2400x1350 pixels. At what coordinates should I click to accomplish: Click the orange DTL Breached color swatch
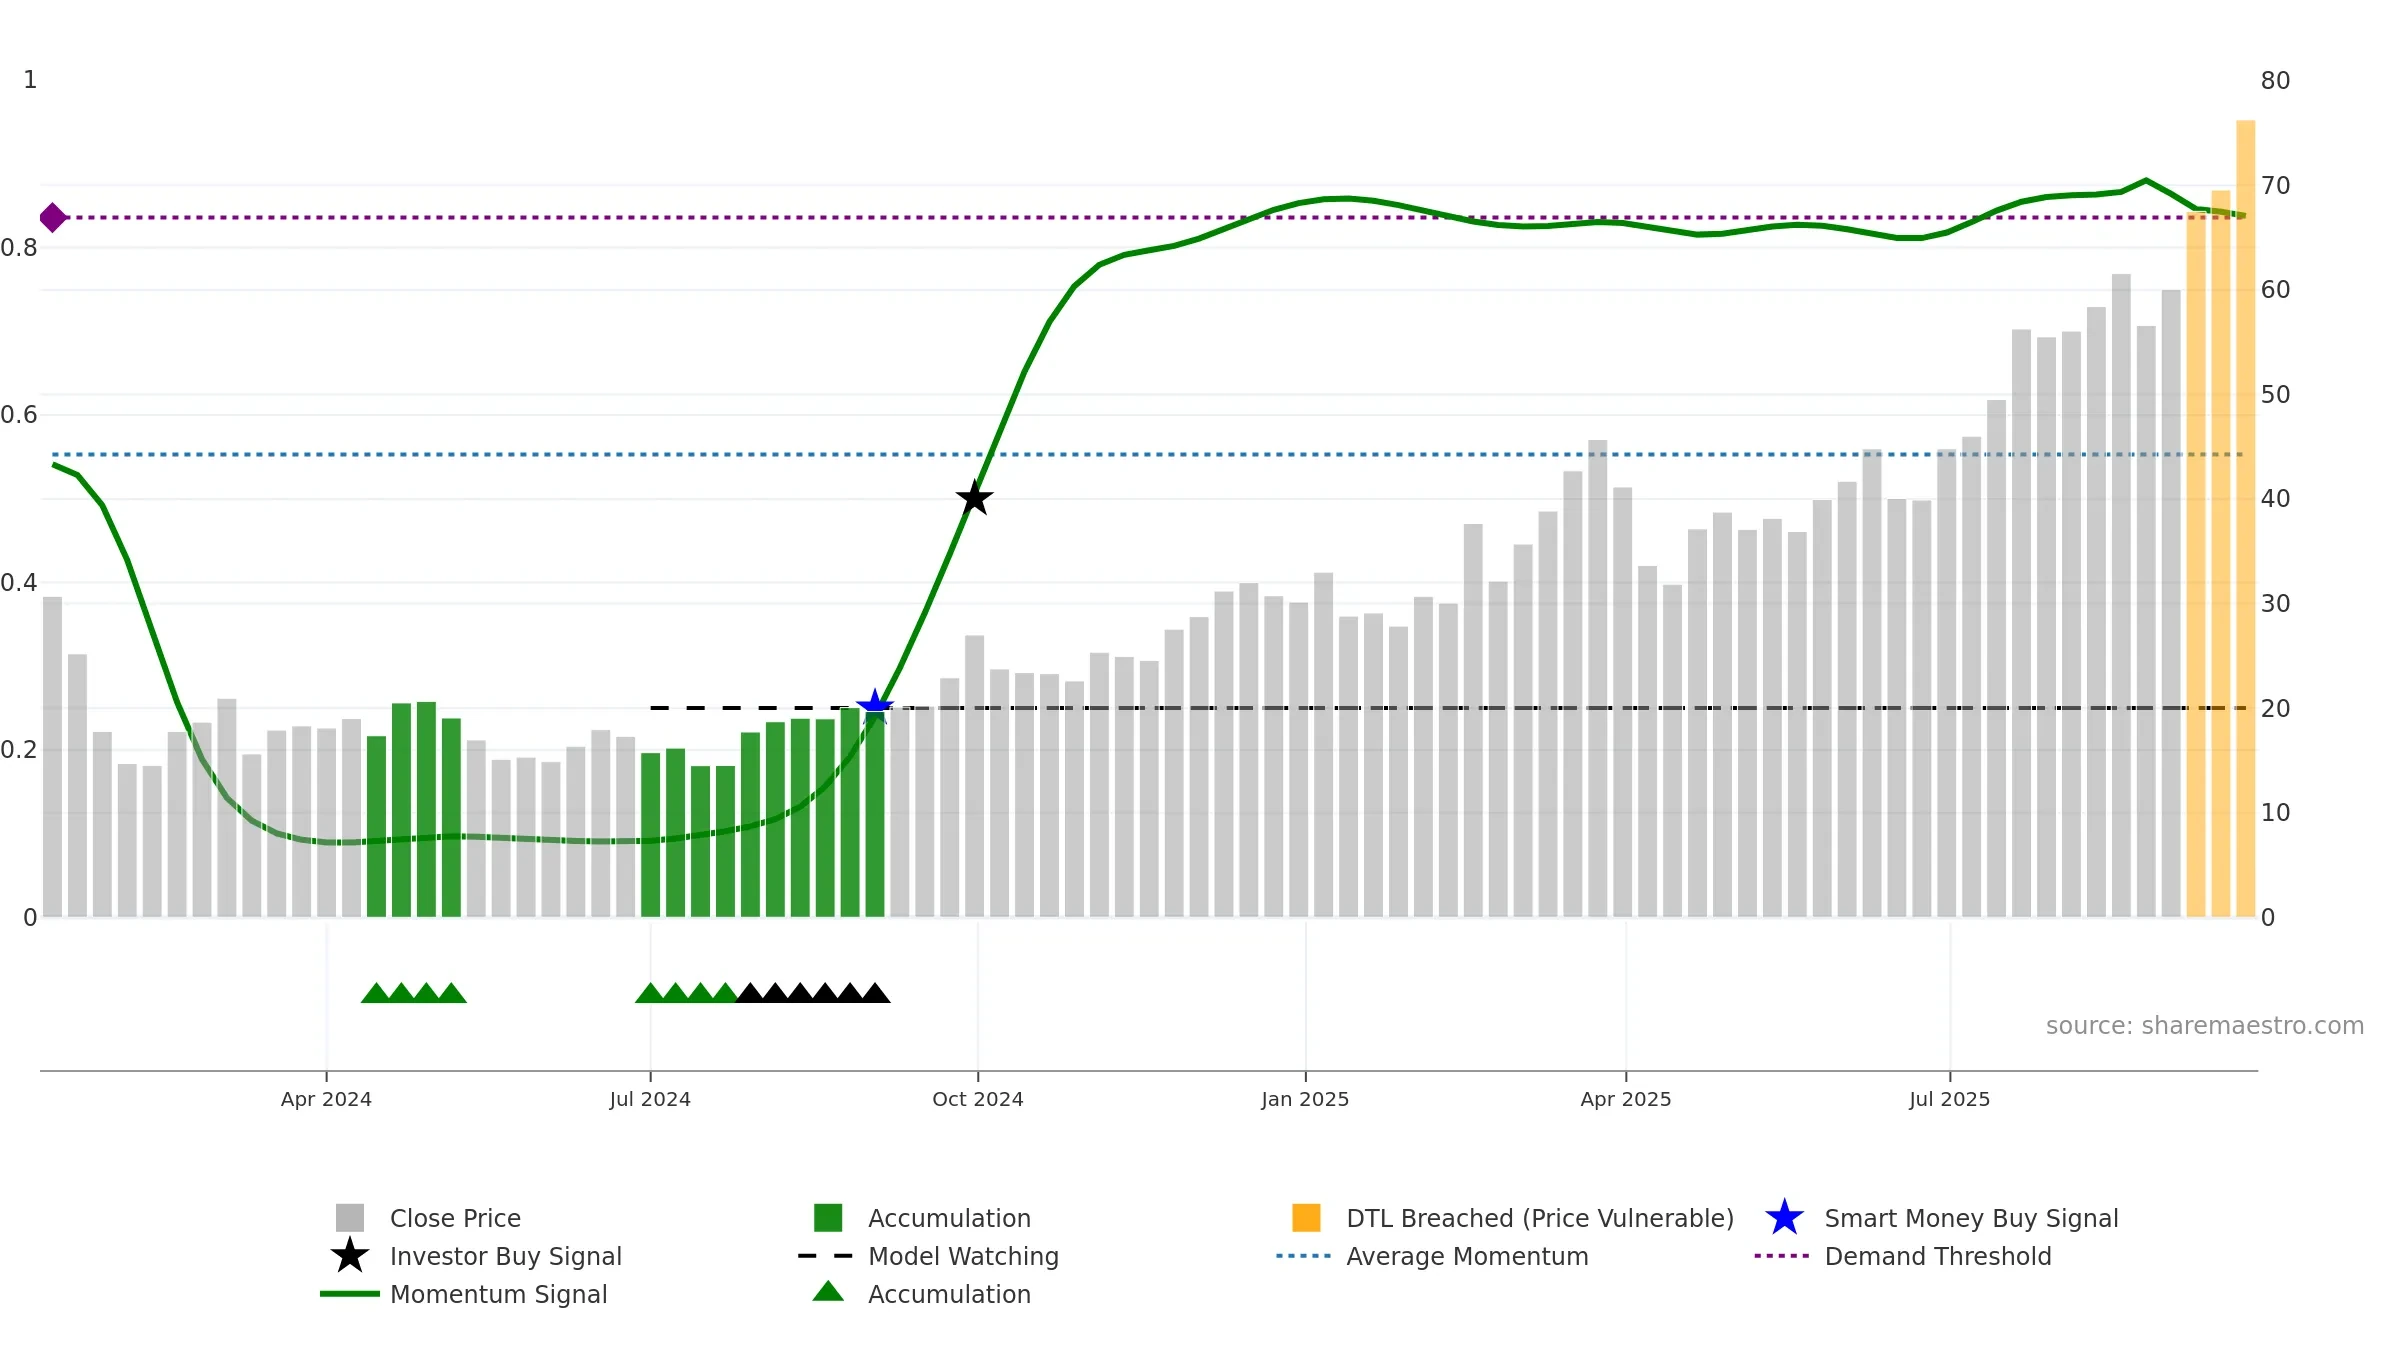click(x=1306, y=1218)
